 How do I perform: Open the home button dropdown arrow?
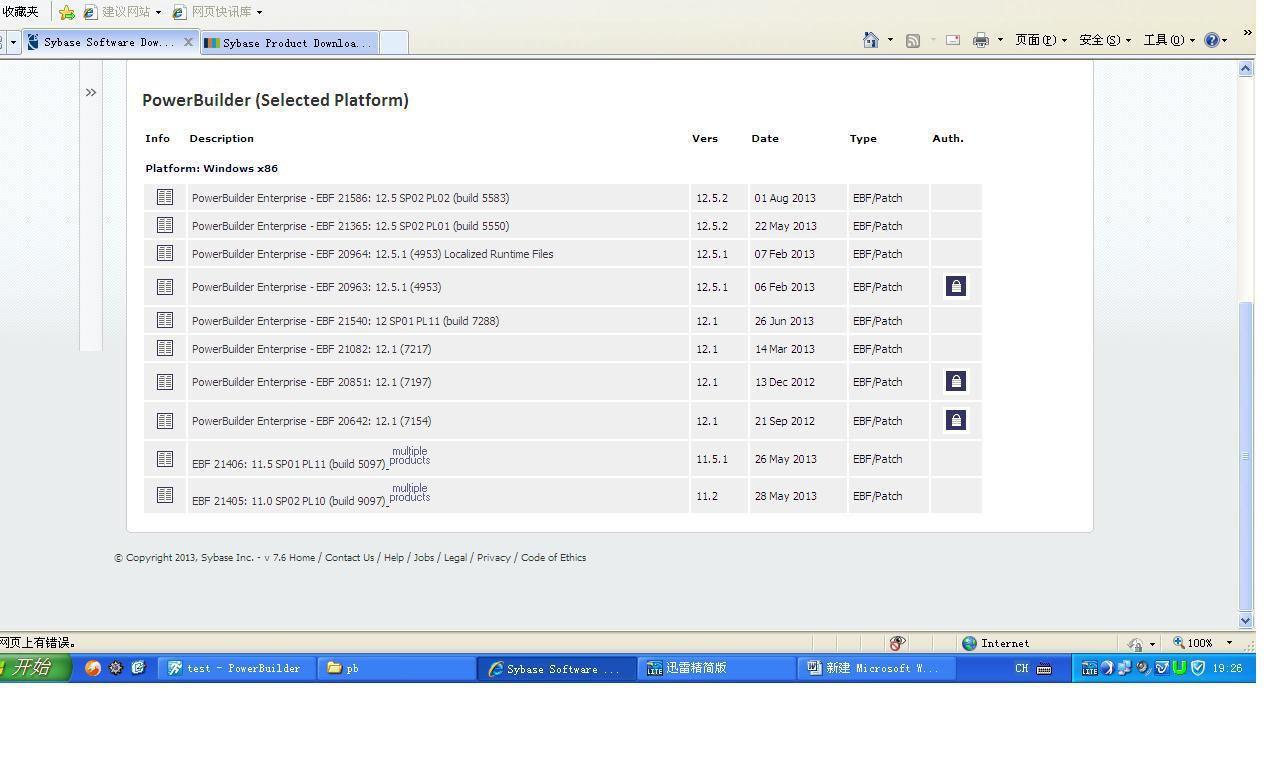click(890, 40)
